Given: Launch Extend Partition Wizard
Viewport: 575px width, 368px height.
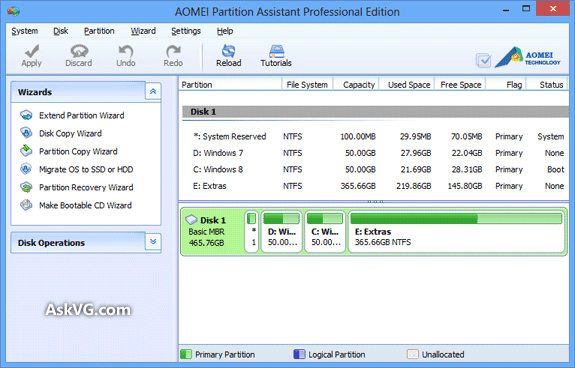Looking at the screenshot, I should (x=81, y=115).
